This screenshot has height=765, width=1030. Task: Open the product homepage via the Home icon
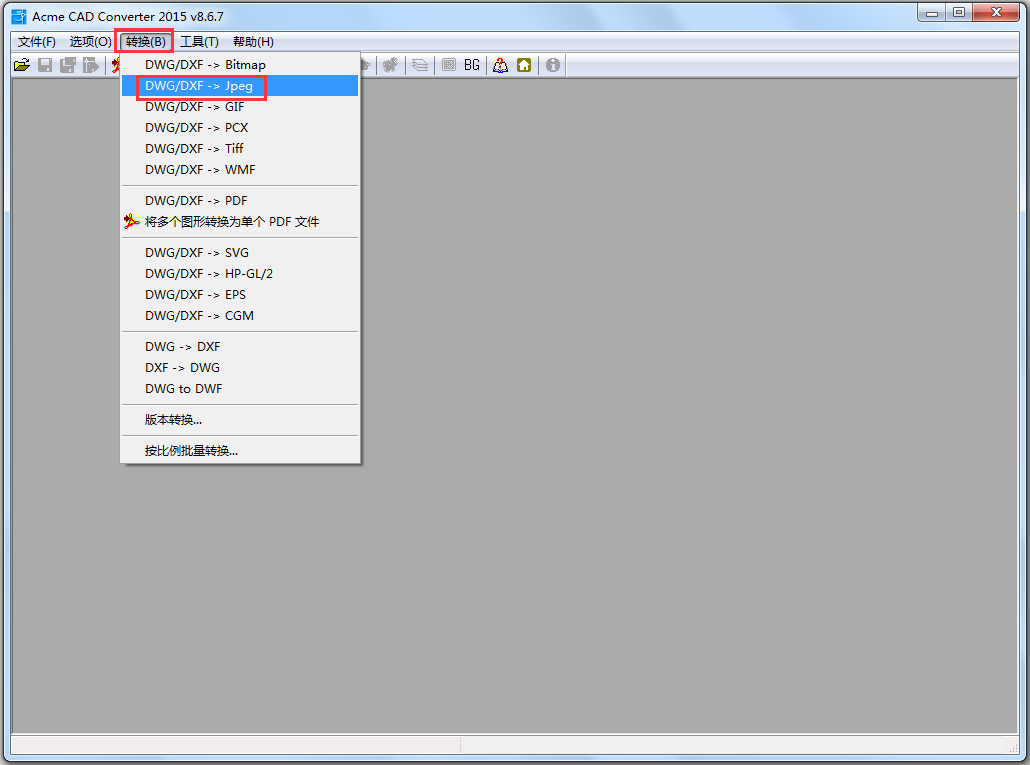point(524,65)
